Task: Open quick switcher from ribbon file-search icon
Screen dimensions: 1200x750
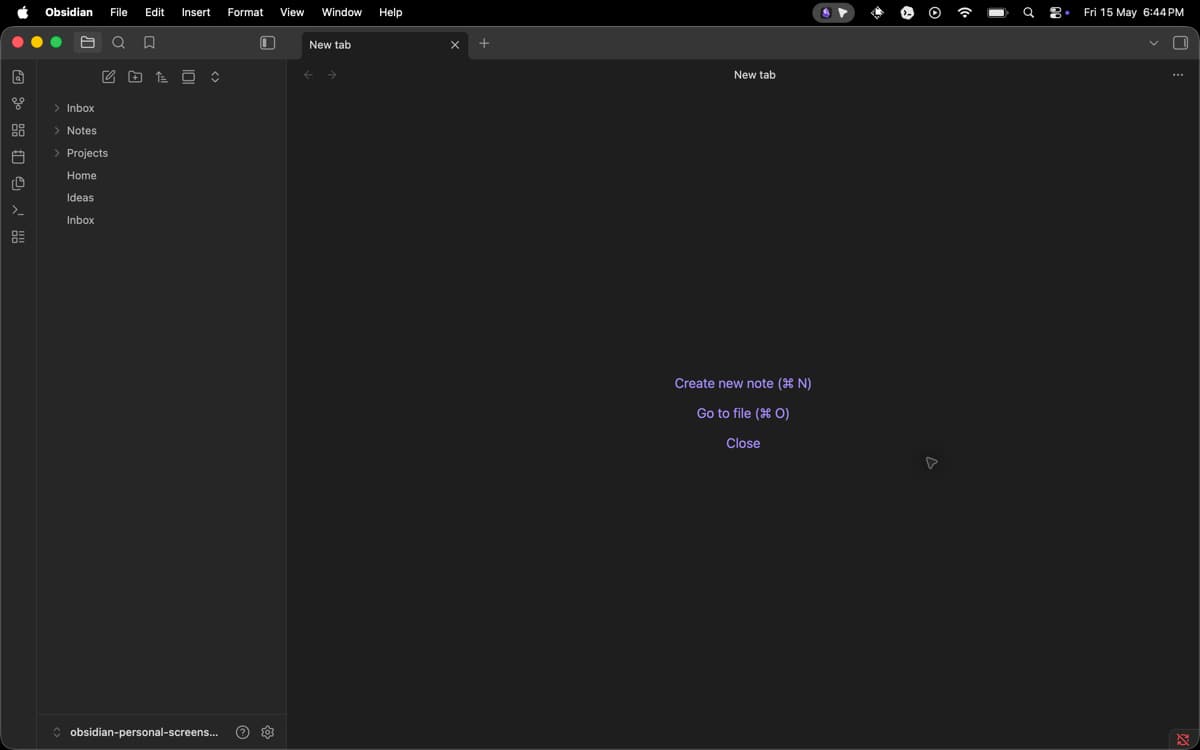Action: pos(18,77)
